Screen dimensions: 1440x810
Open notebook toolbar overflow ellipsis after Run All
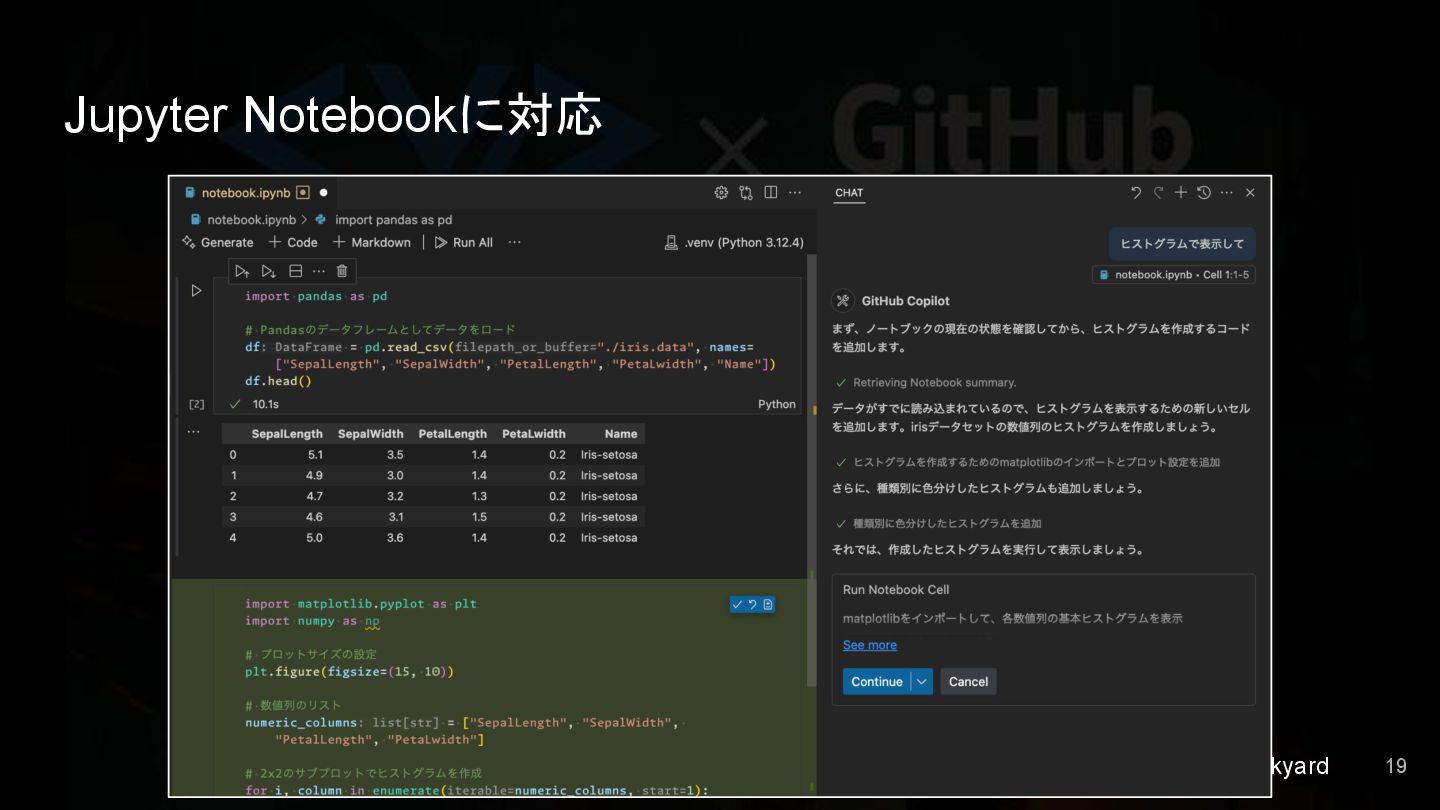(x=515, y=242)
